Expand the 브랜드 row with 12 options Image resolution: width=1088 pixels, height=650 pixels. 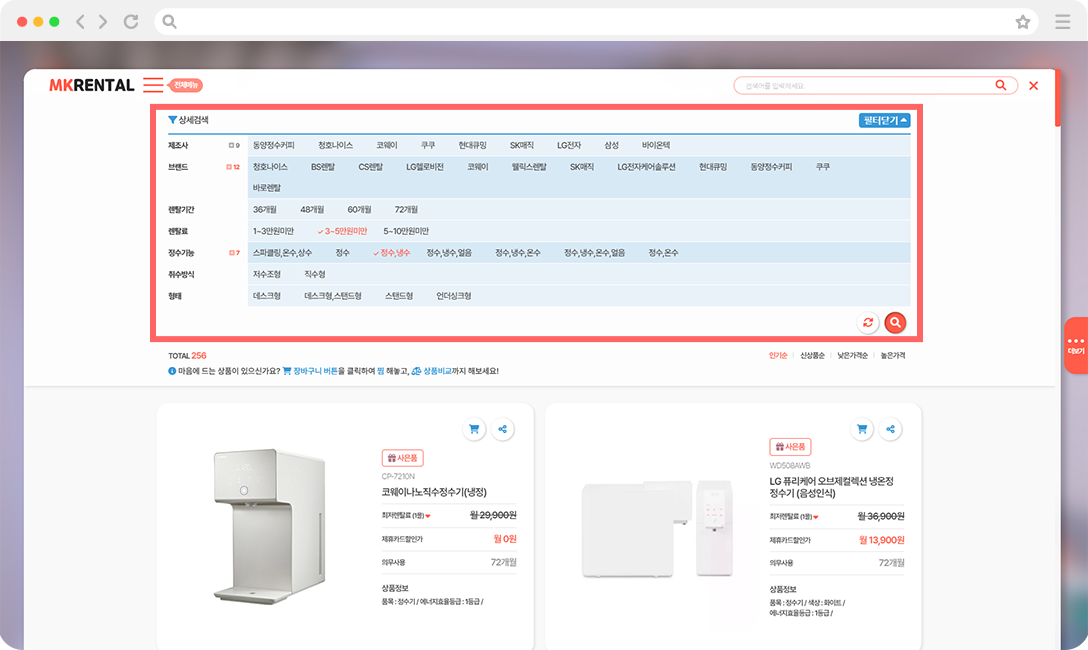[x=233, y=167]
